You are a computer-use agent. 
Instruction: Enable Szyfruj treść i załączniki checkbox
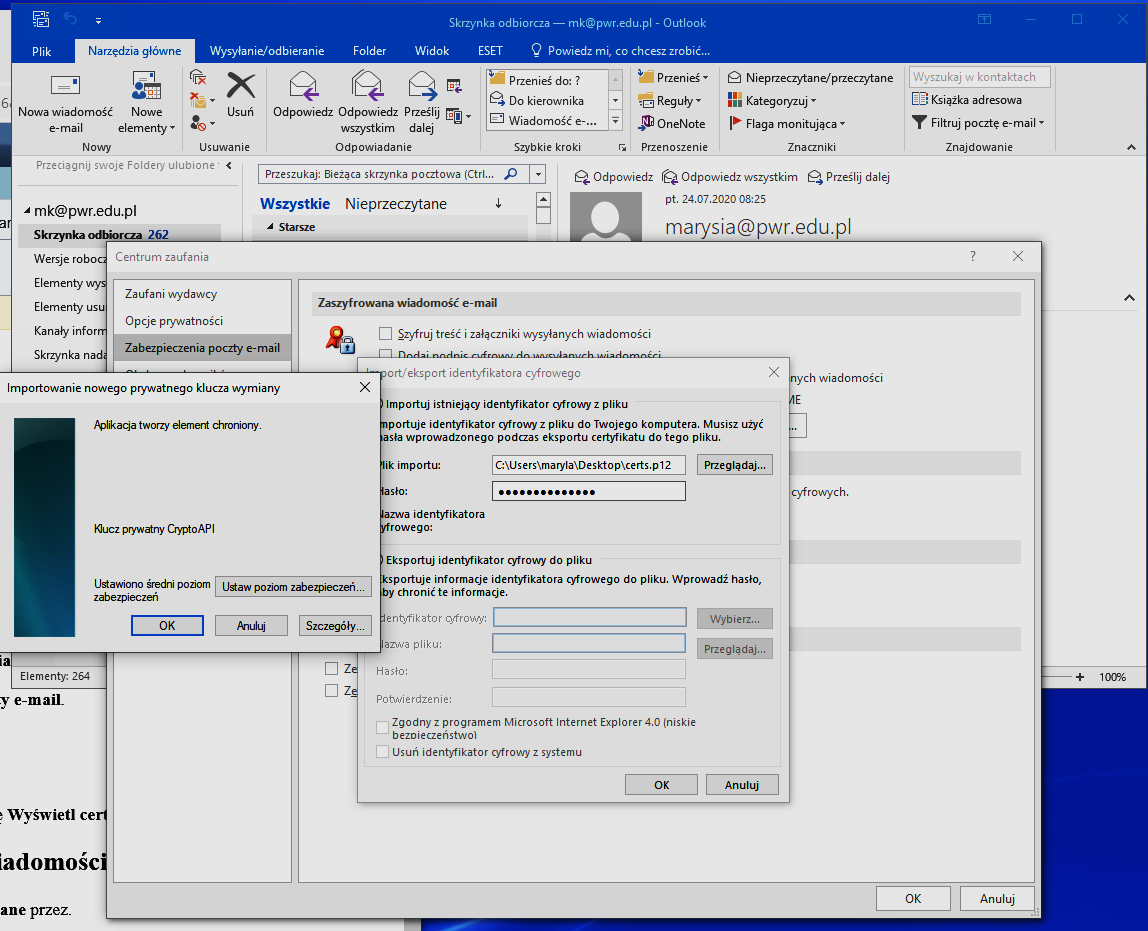[386, 333]
